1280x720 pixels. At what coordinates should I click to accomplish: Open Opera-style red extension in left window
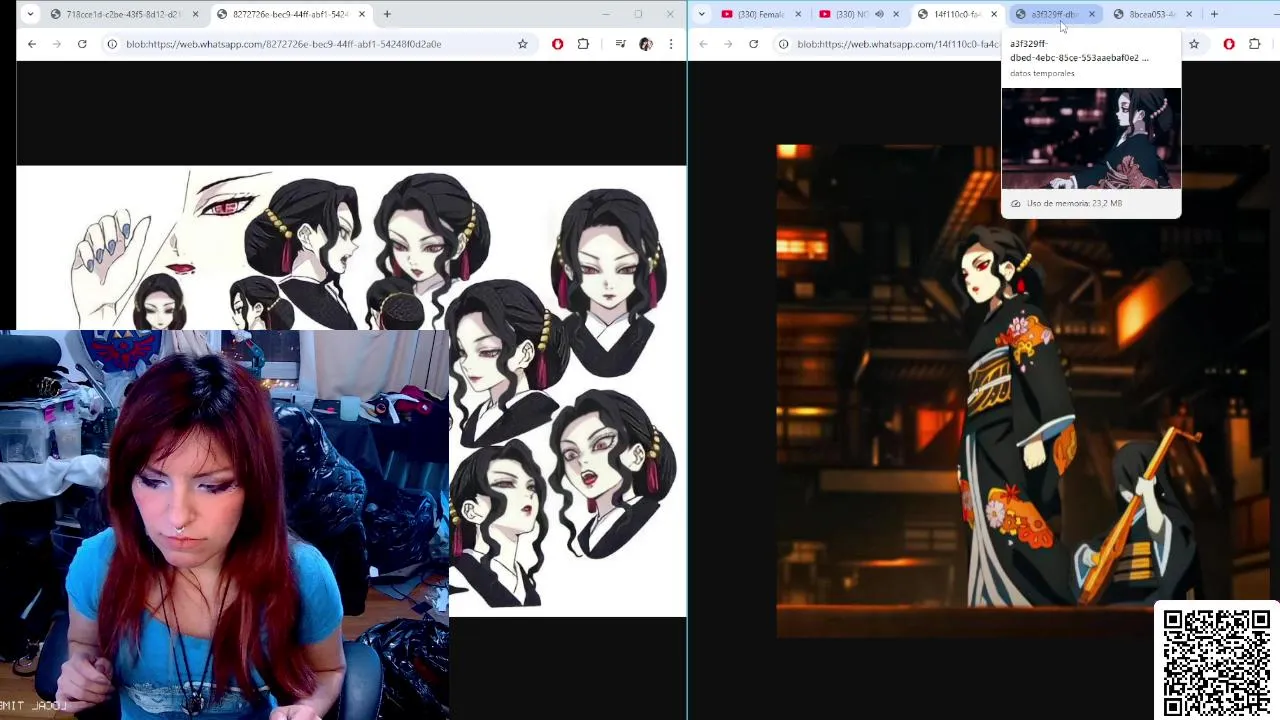tap(557, 44)
